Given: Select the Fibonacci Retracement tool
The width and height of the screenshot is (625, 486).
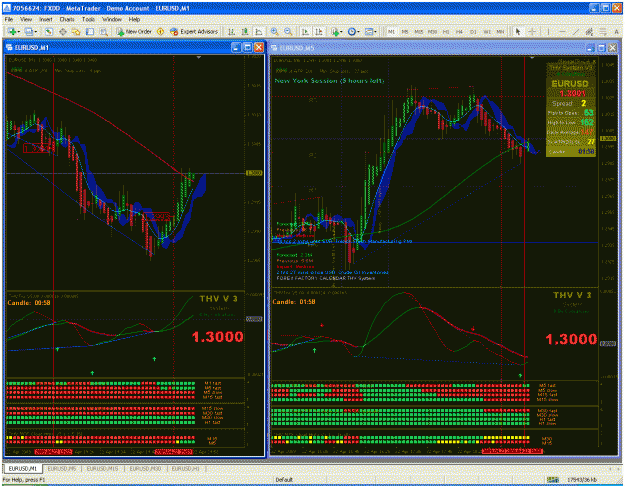Looking at the screenshot, I should pos(603,31).
